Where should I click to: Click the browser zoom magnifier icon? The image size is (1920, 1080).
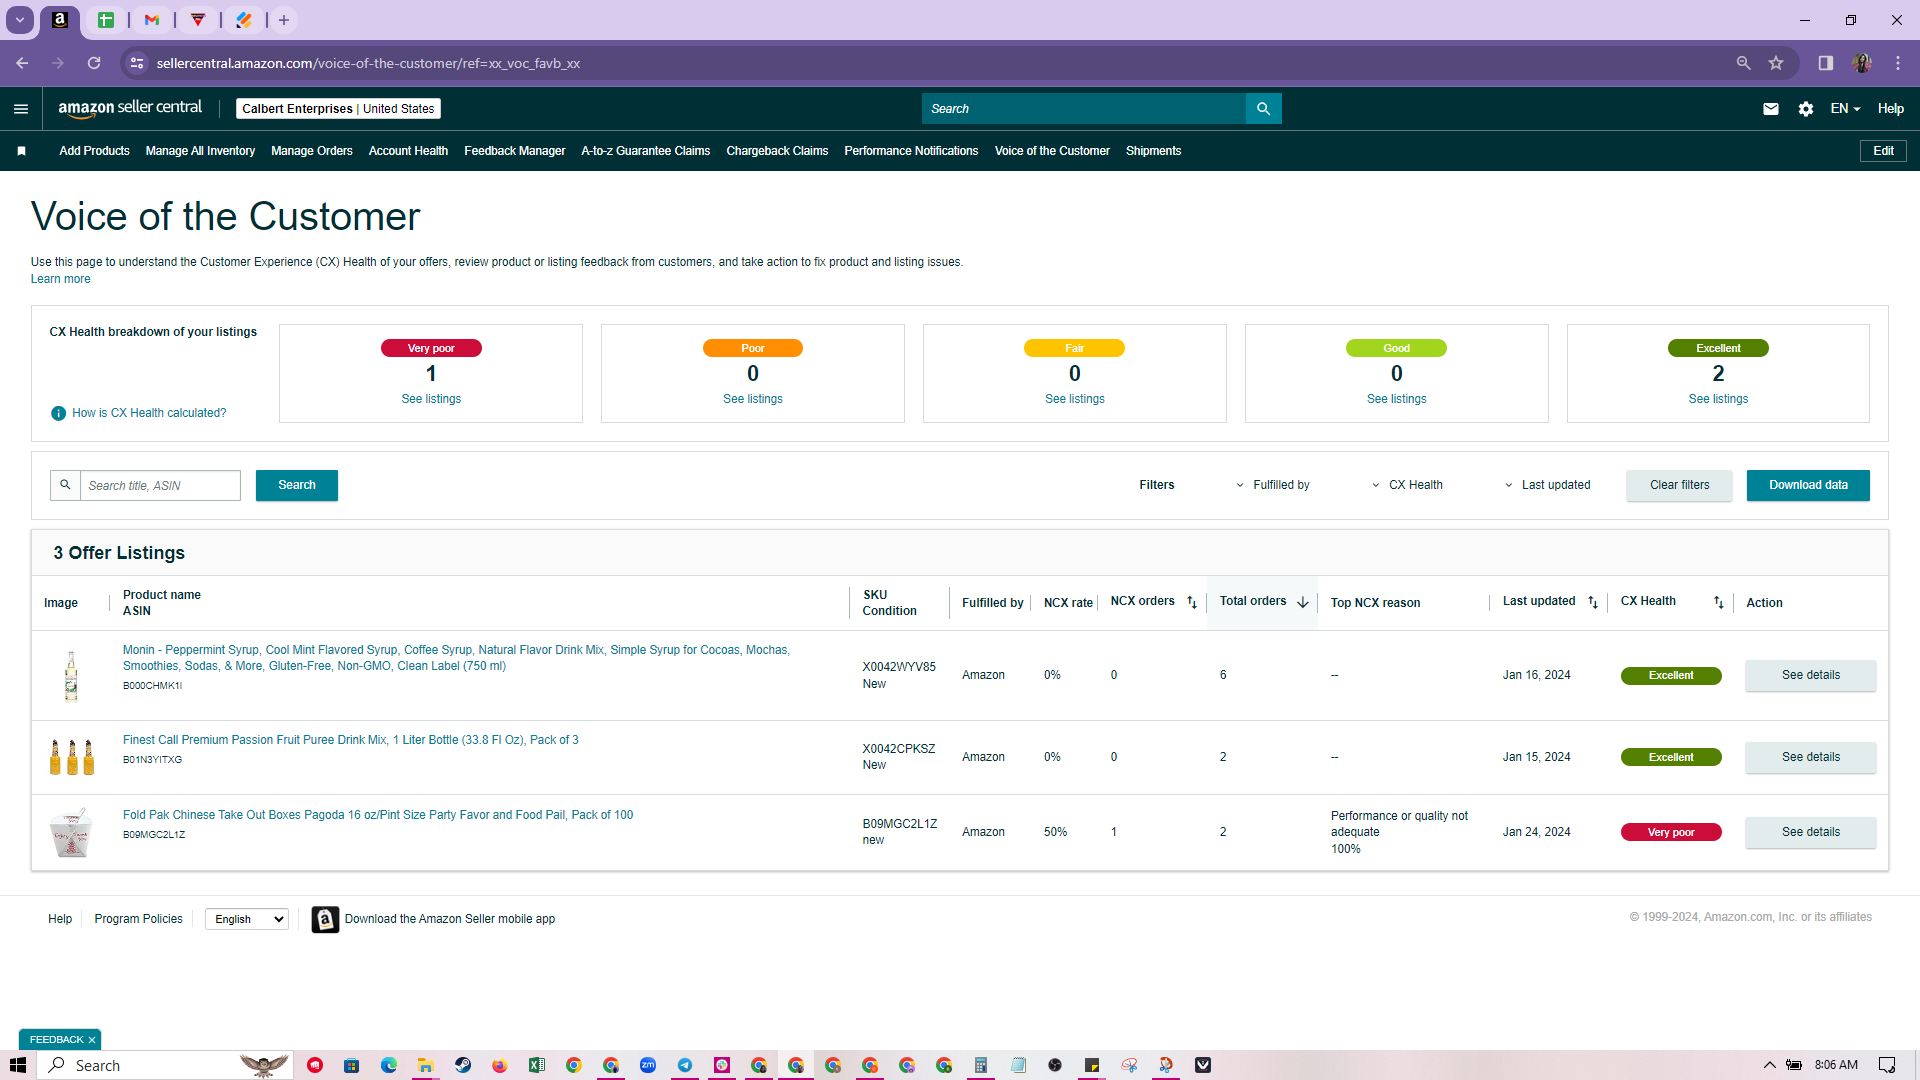pos(1743,63)
